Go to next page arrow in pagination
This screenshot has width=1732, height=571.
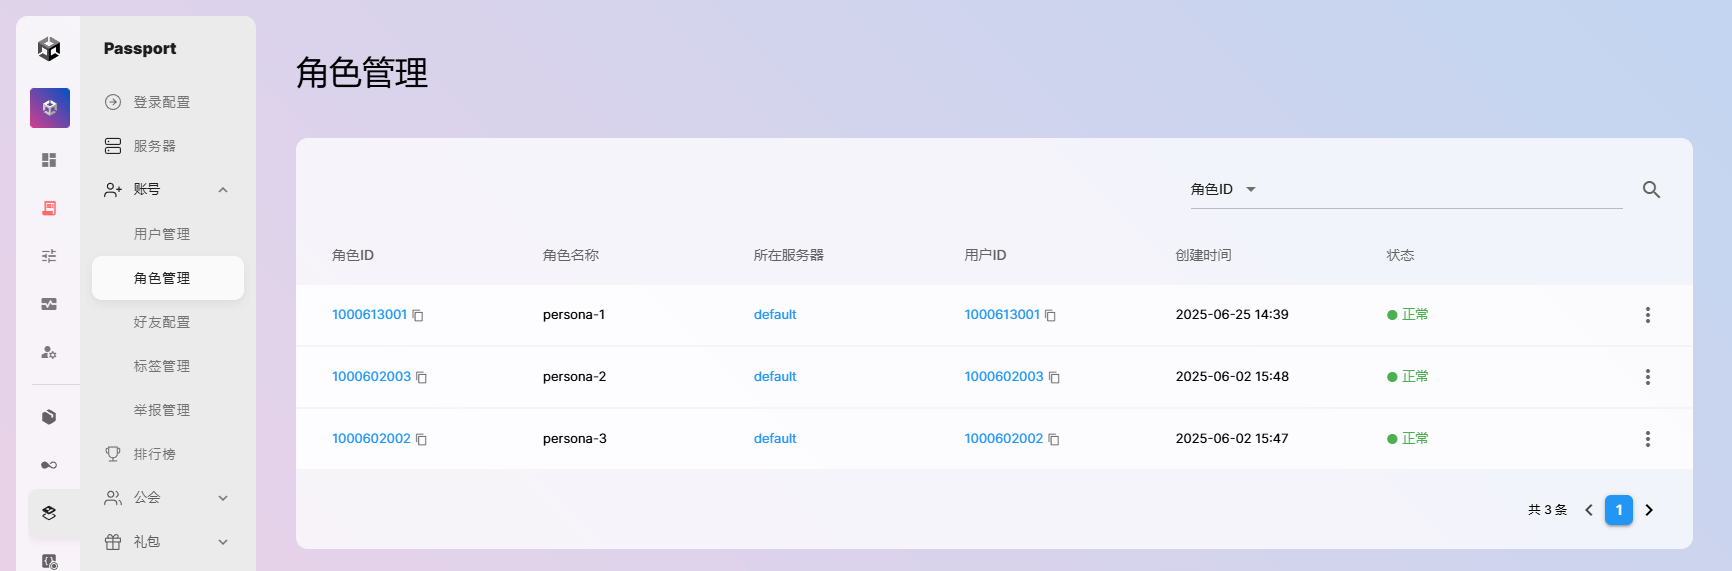coord(1649,510)
